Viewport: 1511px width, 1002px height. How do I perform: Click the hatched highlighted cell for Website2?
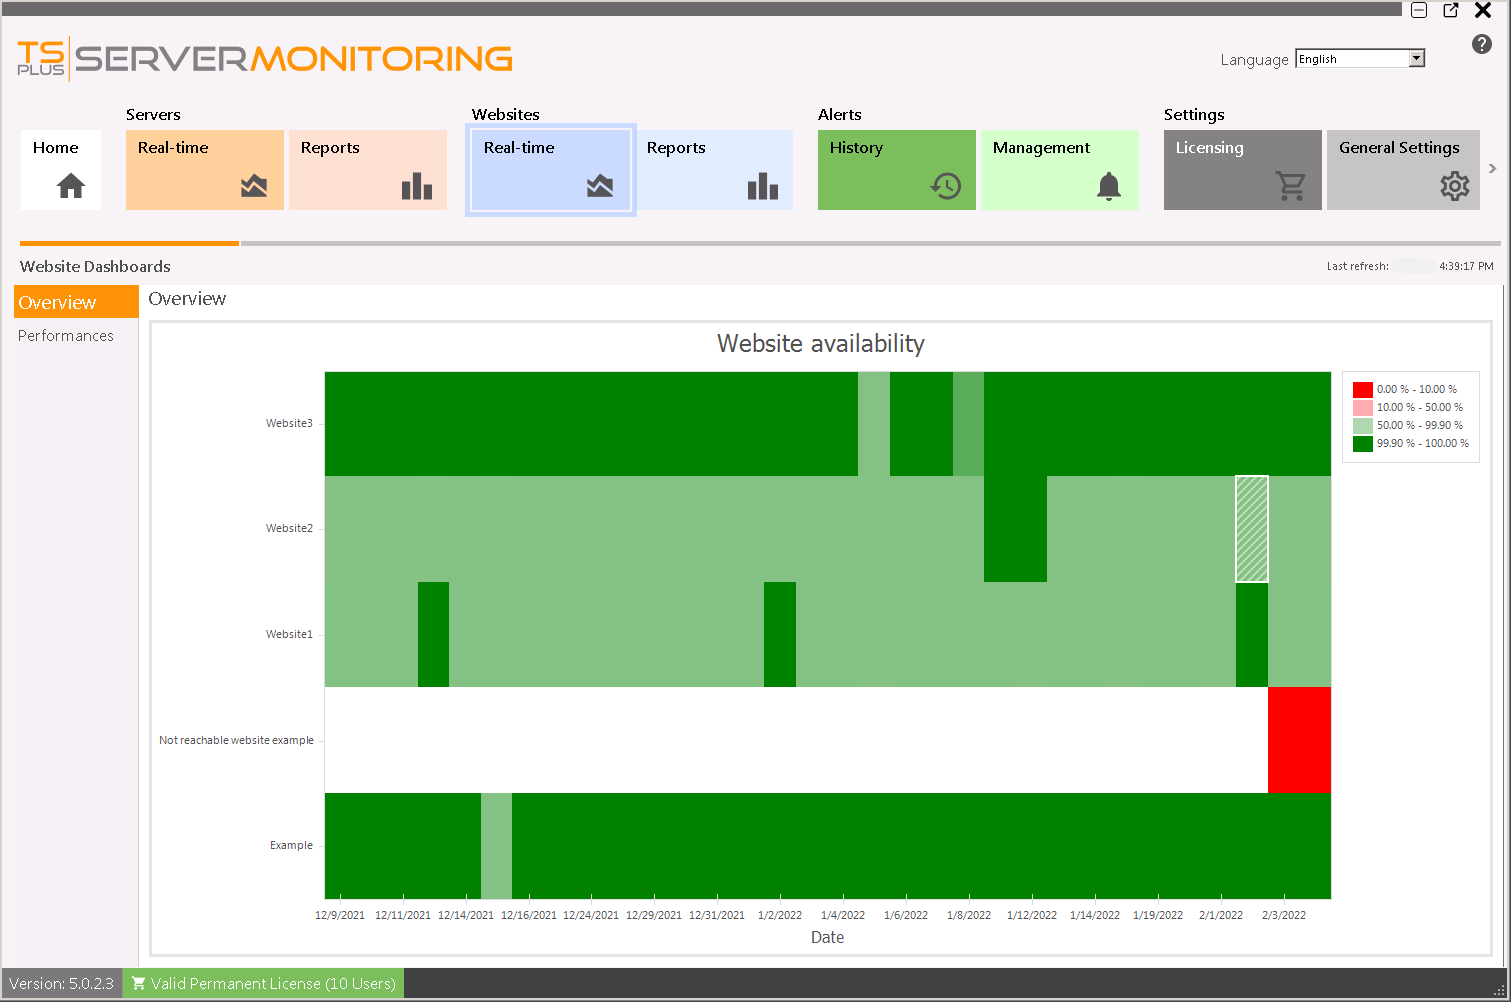click(1250, 527)
